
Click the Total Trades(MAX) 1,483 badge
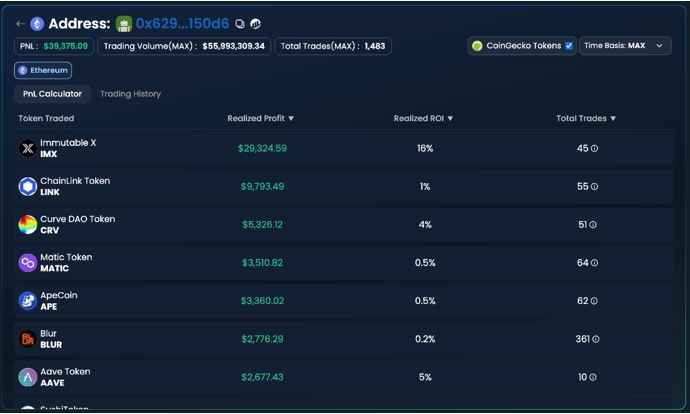pos(333,46)
